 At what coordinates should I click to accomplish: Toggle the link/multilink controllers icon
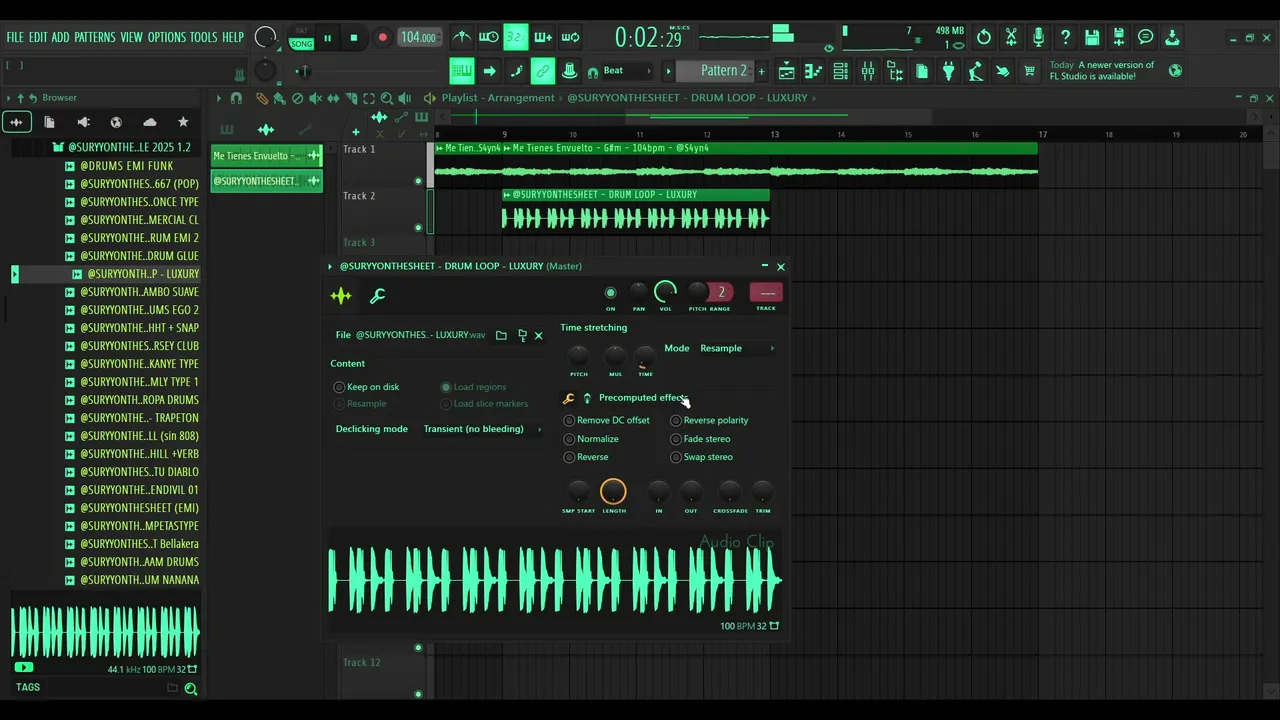(543, 71)
